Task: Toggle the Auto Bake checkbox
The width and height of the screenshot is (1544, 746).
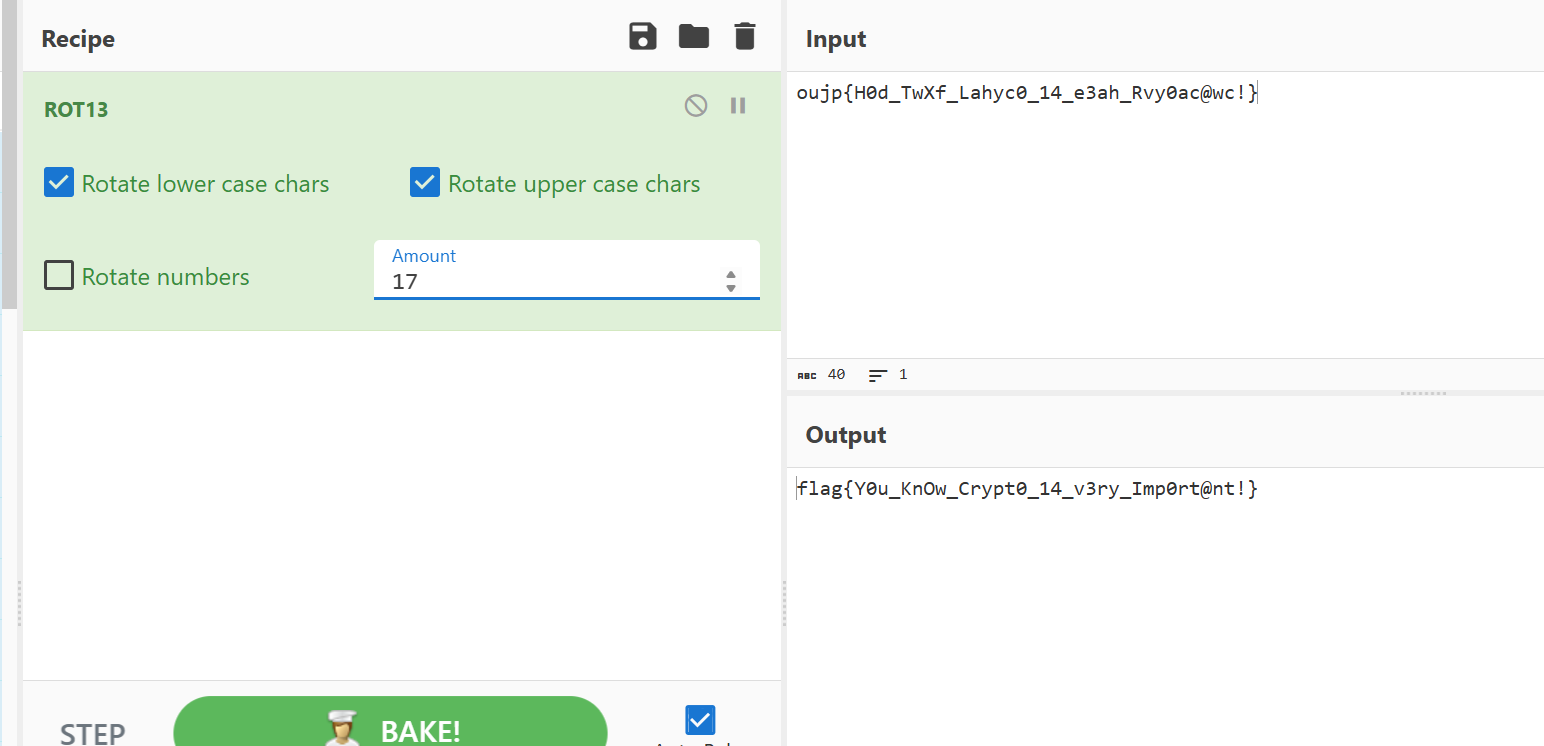Action: [x=700, y=720]
